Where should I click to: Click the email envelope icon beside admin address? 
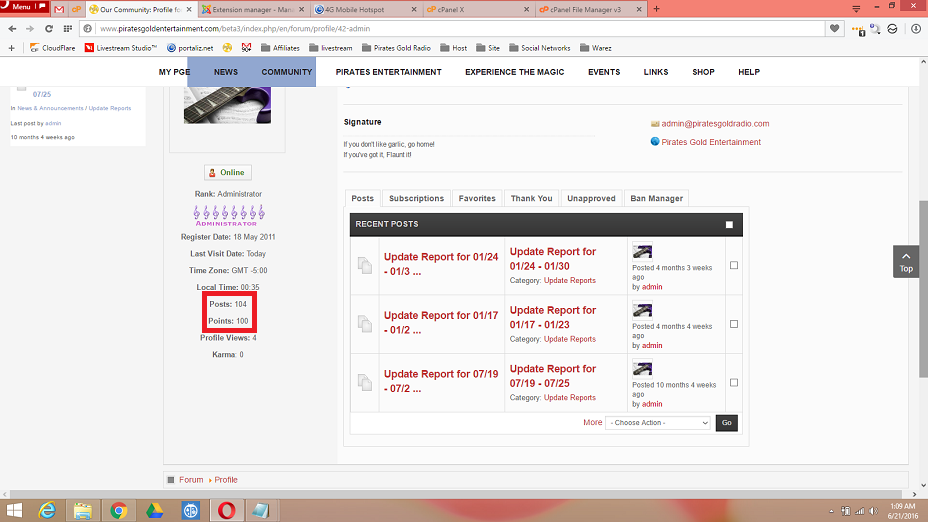click(654, 124)
